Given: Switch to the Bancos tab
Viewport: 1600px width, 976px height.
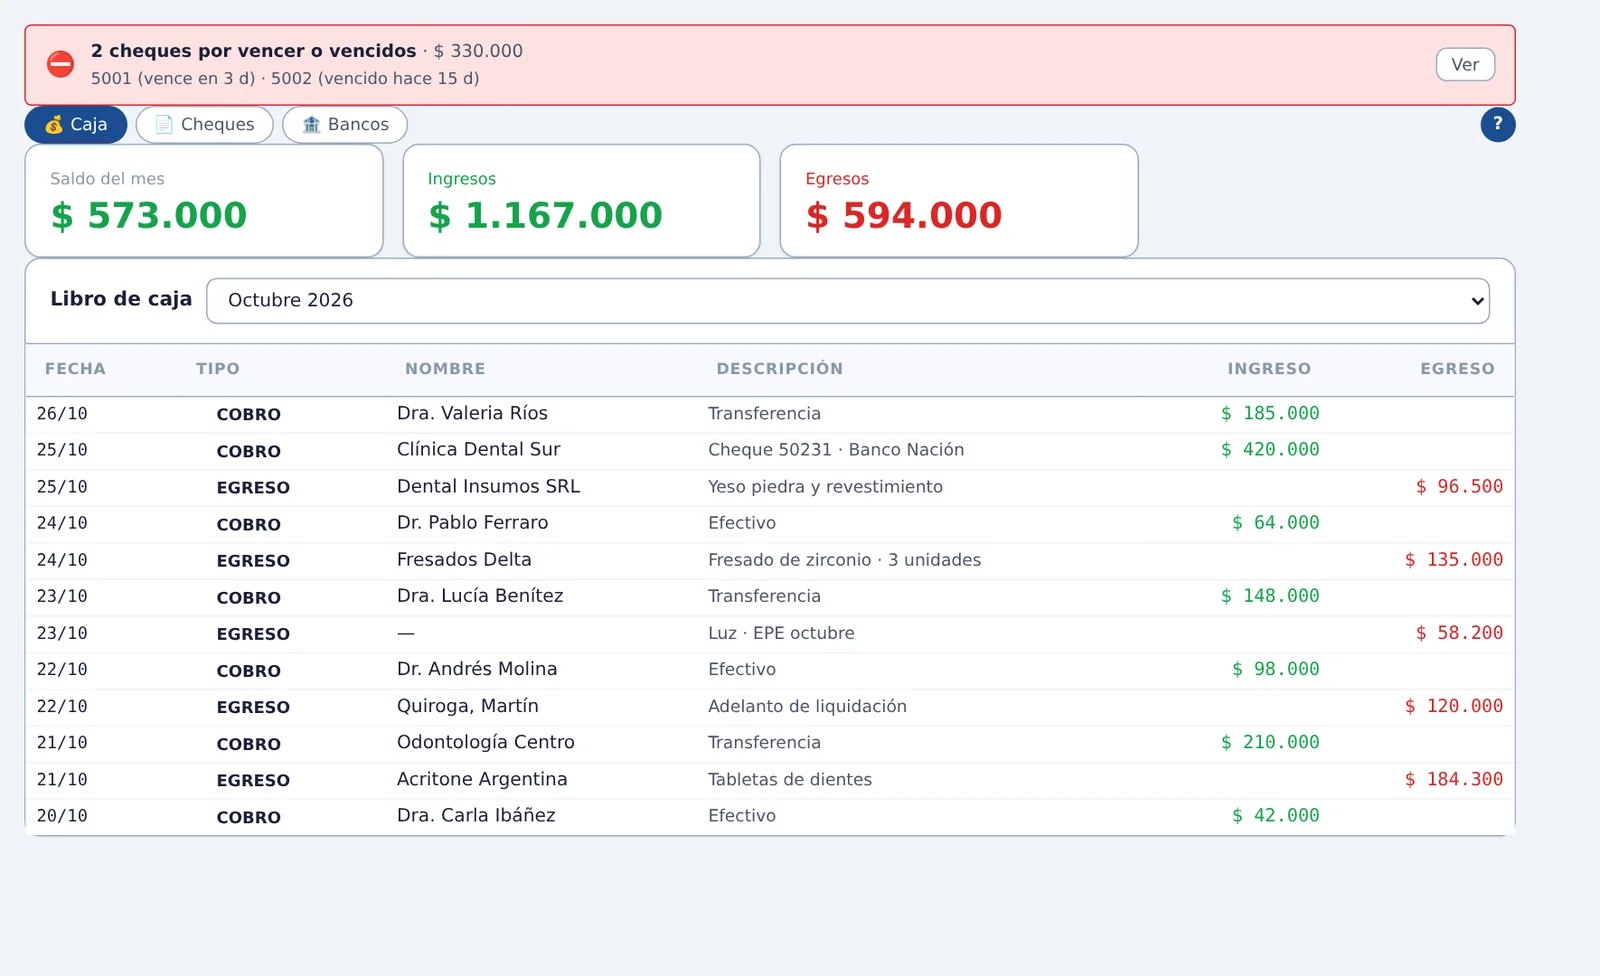Looking at the screenshot, I should click(344, 125).
